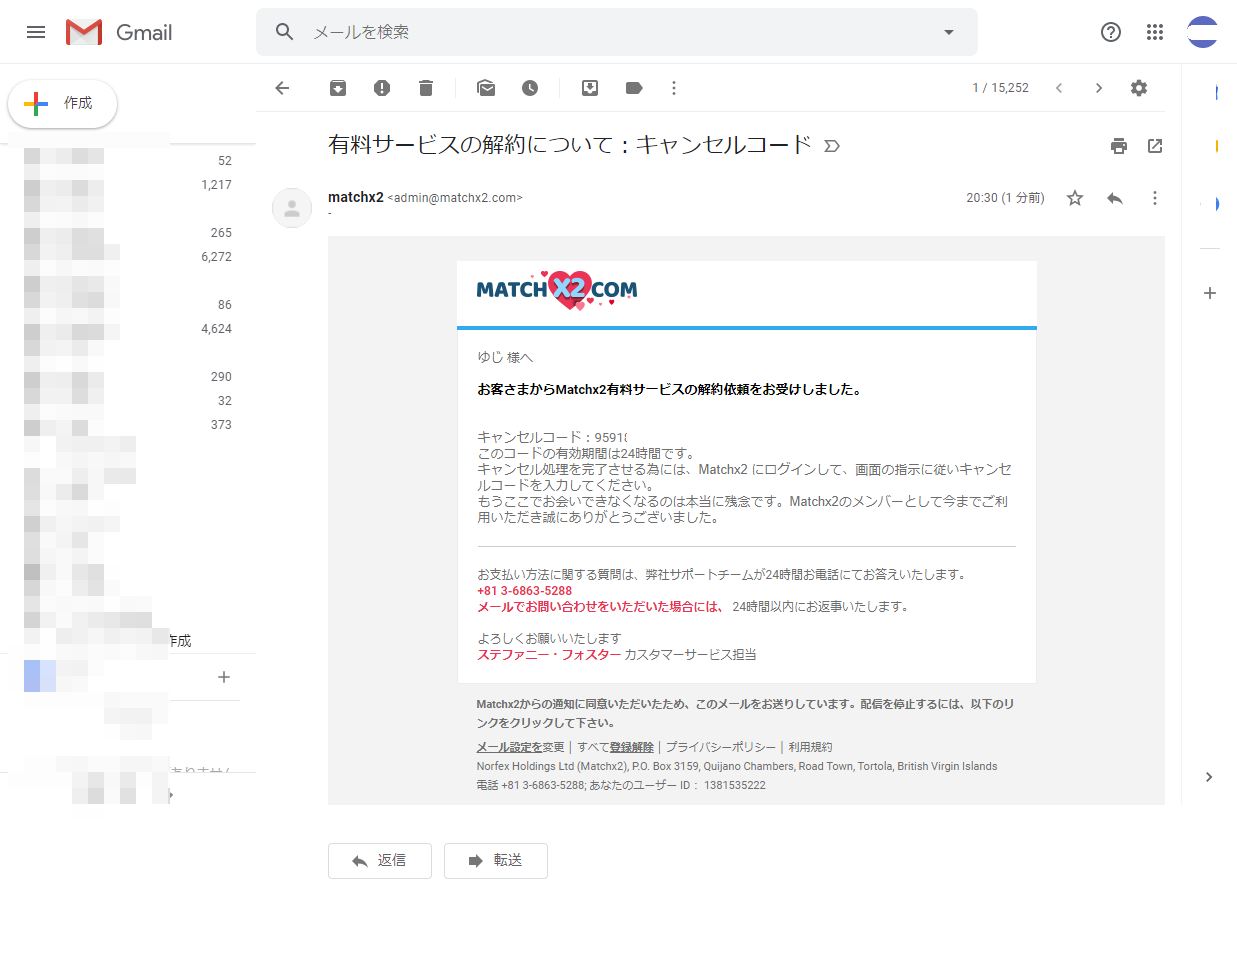1237x953 pixels.
Task: Open the support help icon
Action: [x=1111, y=32]
